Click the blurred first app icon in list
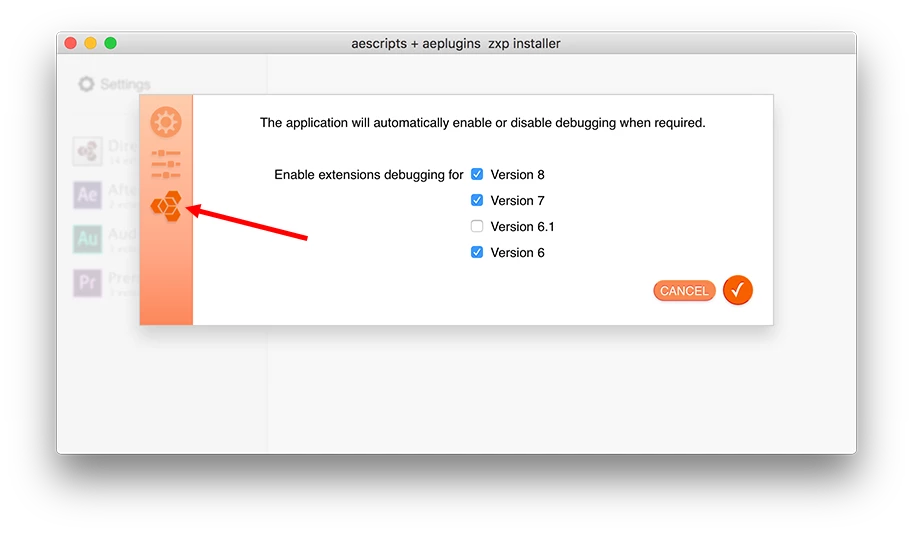912x534 pixels. coord(87,151)
